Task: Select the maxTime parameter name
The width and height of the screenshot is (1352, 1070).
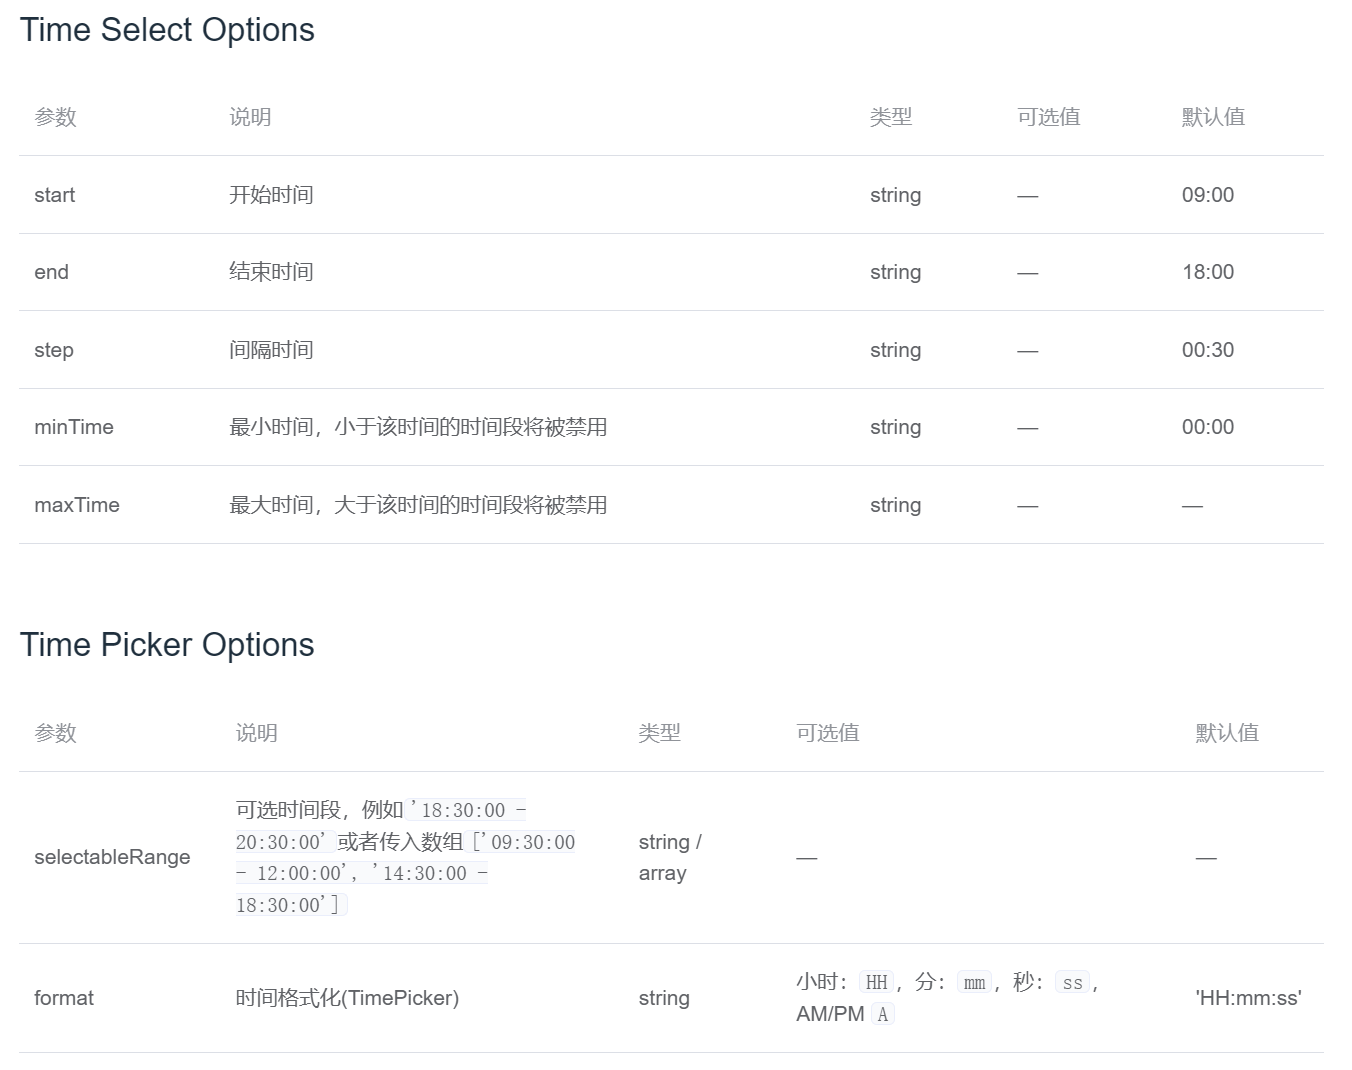Action: click(x=77, y=504)
